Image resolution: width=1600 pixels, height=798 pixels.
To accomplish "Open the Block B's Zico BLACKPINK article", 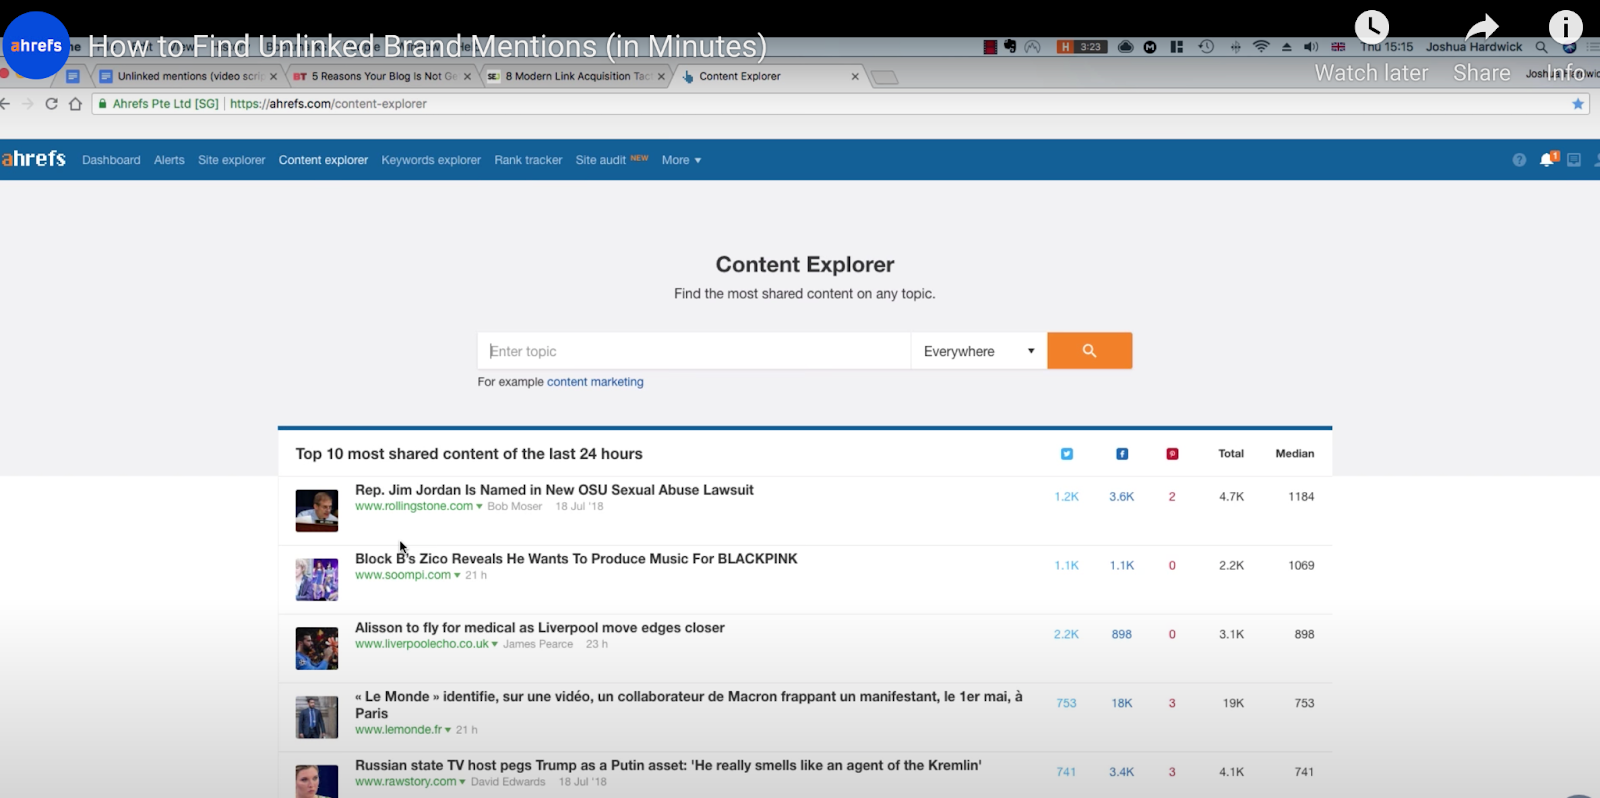I will pyautogui.click(x=576, y=559).
